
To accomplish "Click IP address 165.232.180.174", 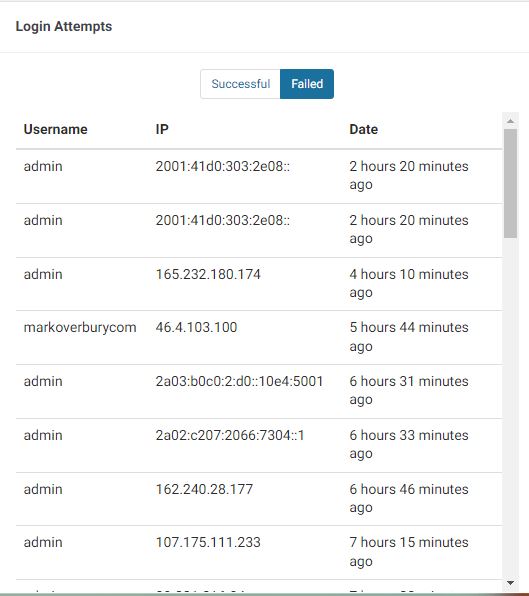I will 208,274.
